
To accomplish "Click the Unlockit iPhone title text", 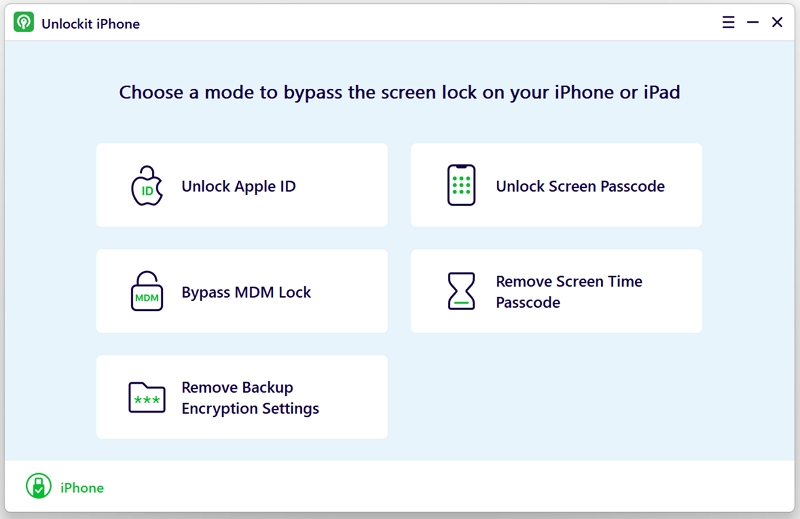I will click(90, 23).
